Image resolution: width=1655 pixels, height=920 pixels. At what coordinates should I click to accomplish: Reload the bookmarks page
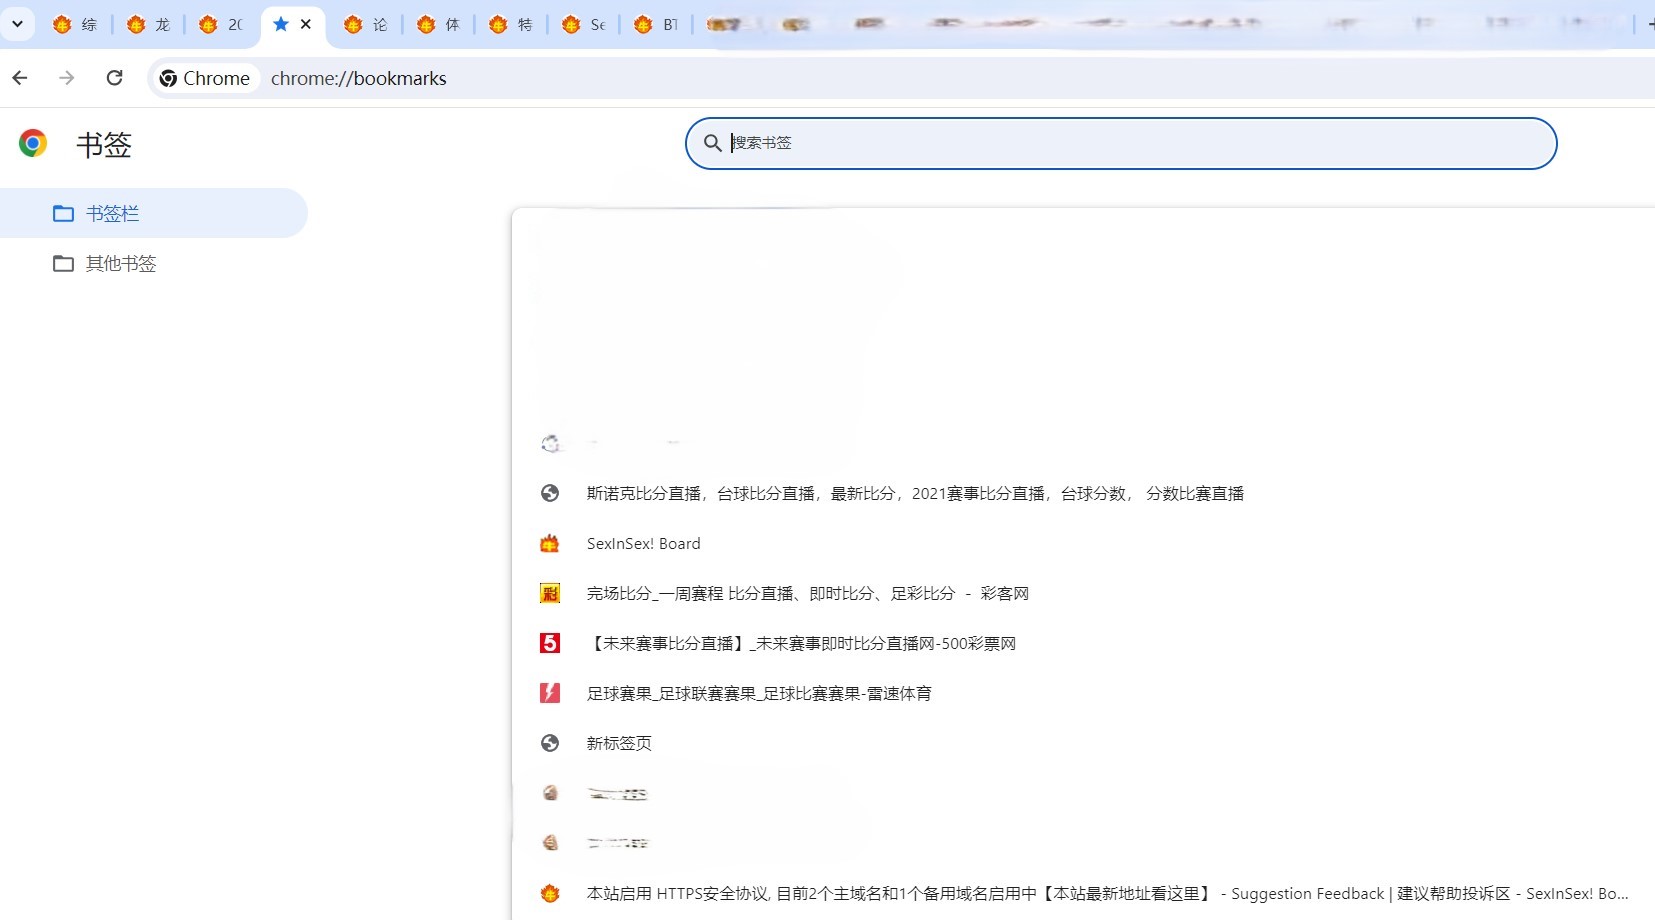115,78
